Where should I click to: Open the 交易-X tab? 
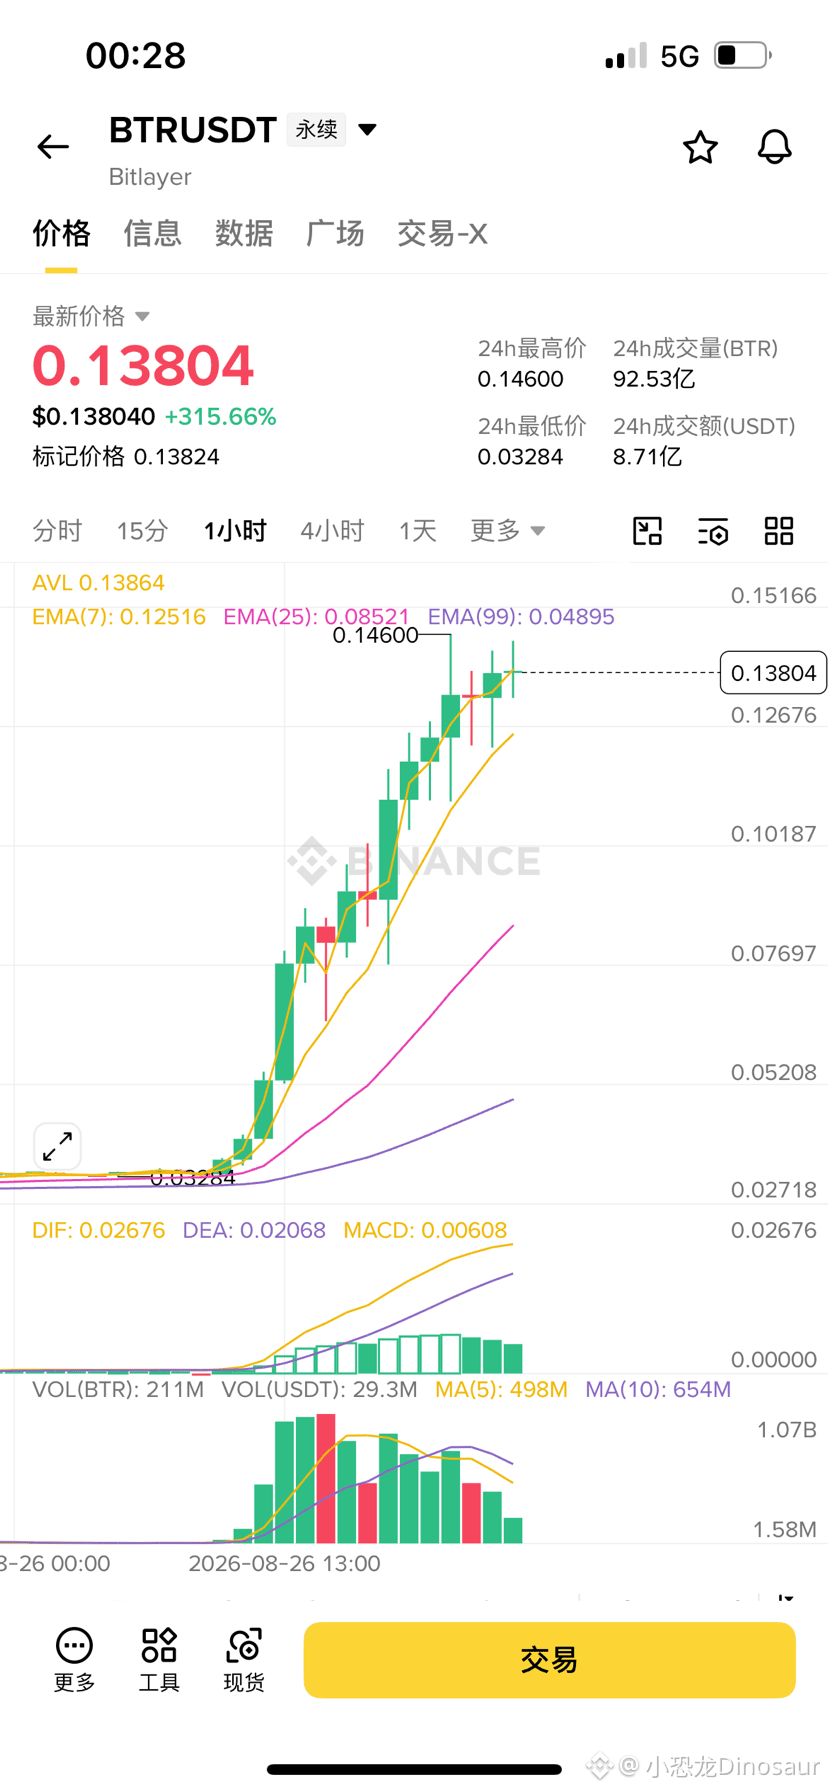(442, 234)
